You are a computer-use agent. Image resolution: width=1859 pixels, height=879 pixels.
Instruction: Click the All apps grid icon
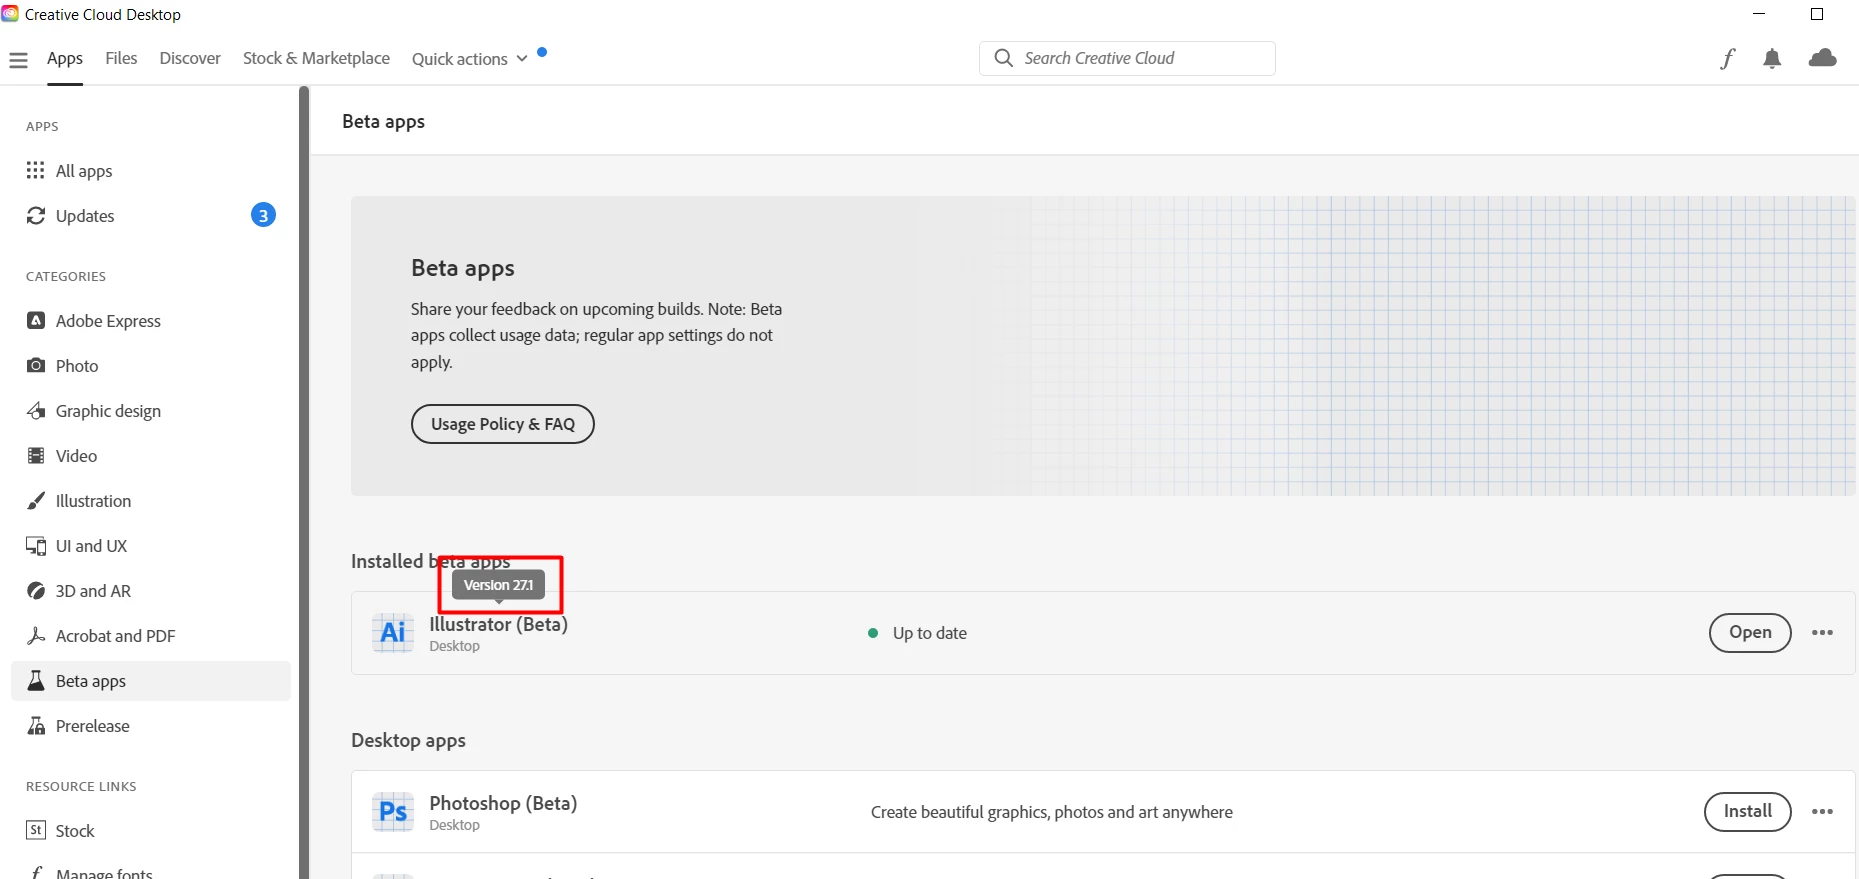36,170
